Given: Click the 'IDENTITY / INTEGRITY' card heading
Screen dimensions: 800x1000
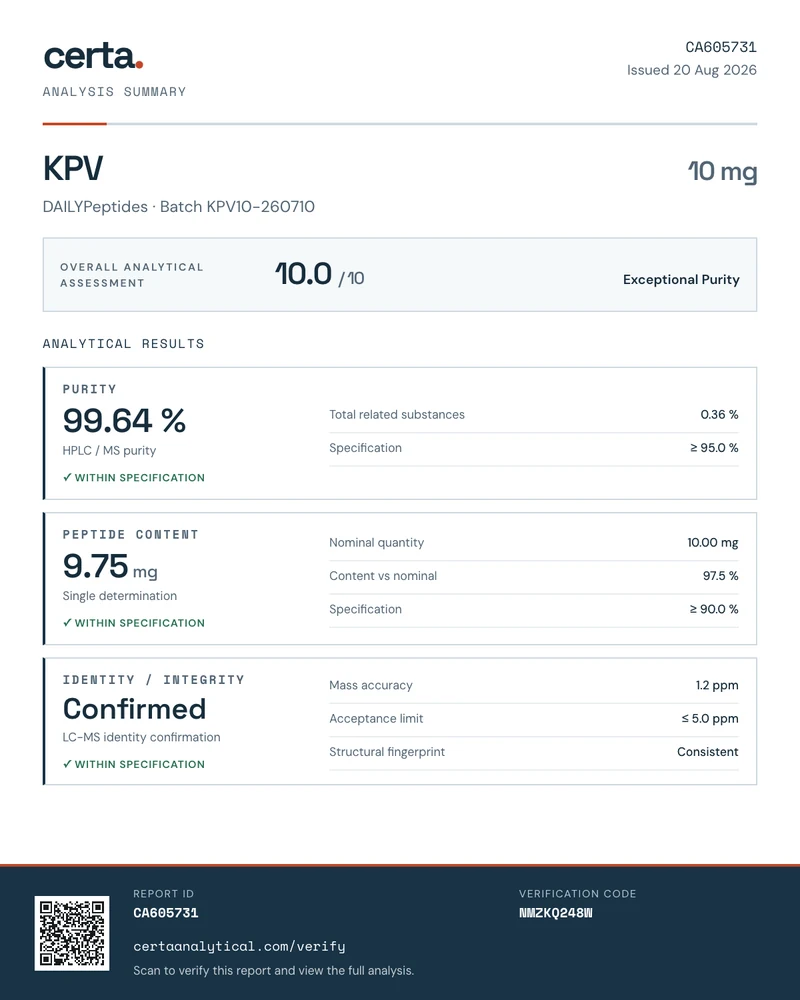Looking at the screenshot, I should click(x=154, y=680).
